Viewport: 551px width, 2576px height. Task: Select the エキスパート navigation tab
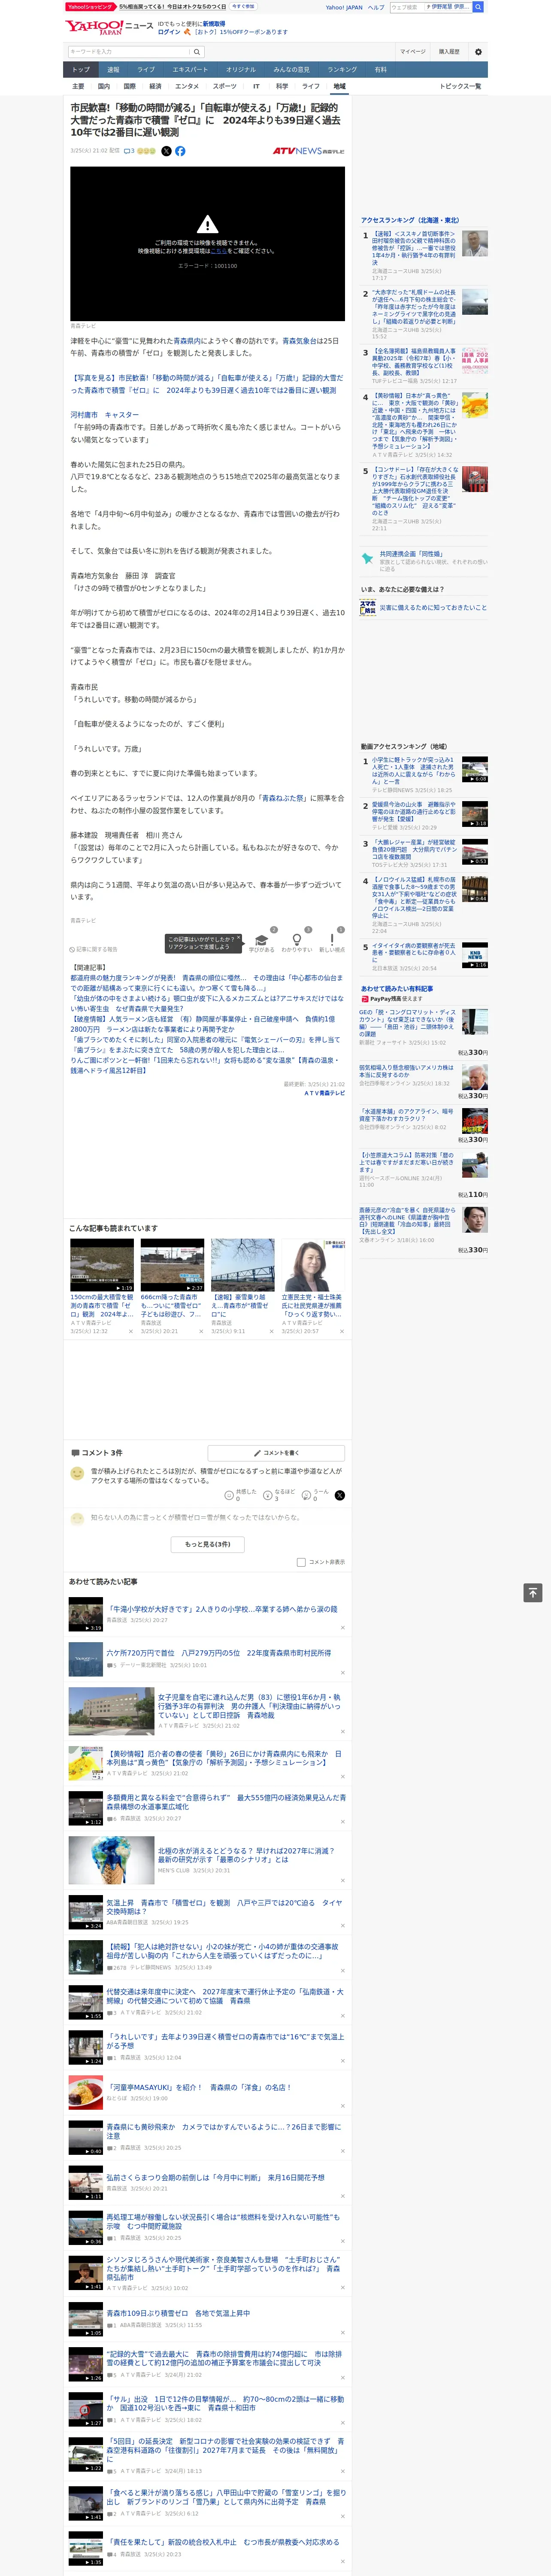[190, 69]
